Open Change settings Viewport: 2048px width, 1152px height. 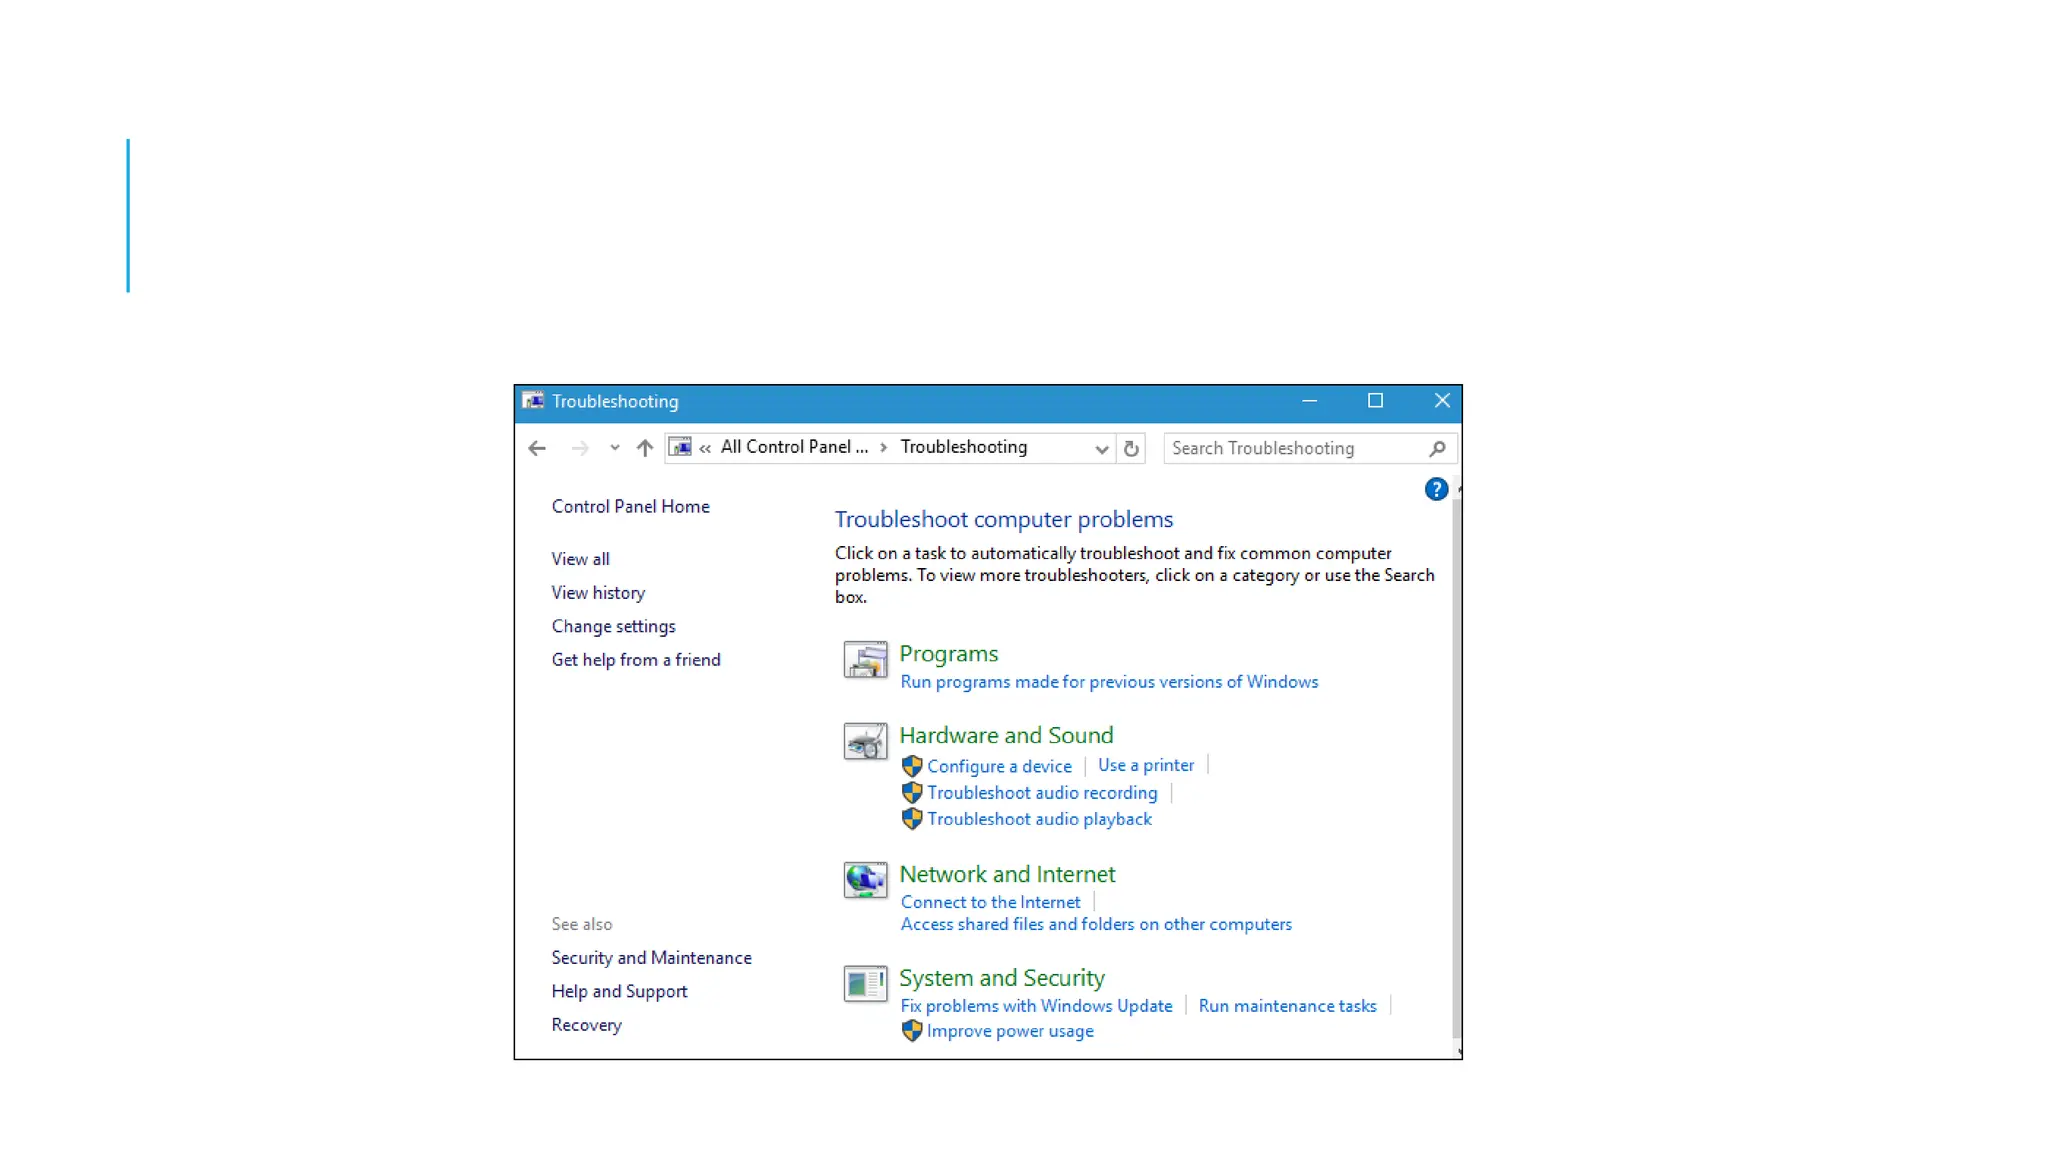(613, 626)
